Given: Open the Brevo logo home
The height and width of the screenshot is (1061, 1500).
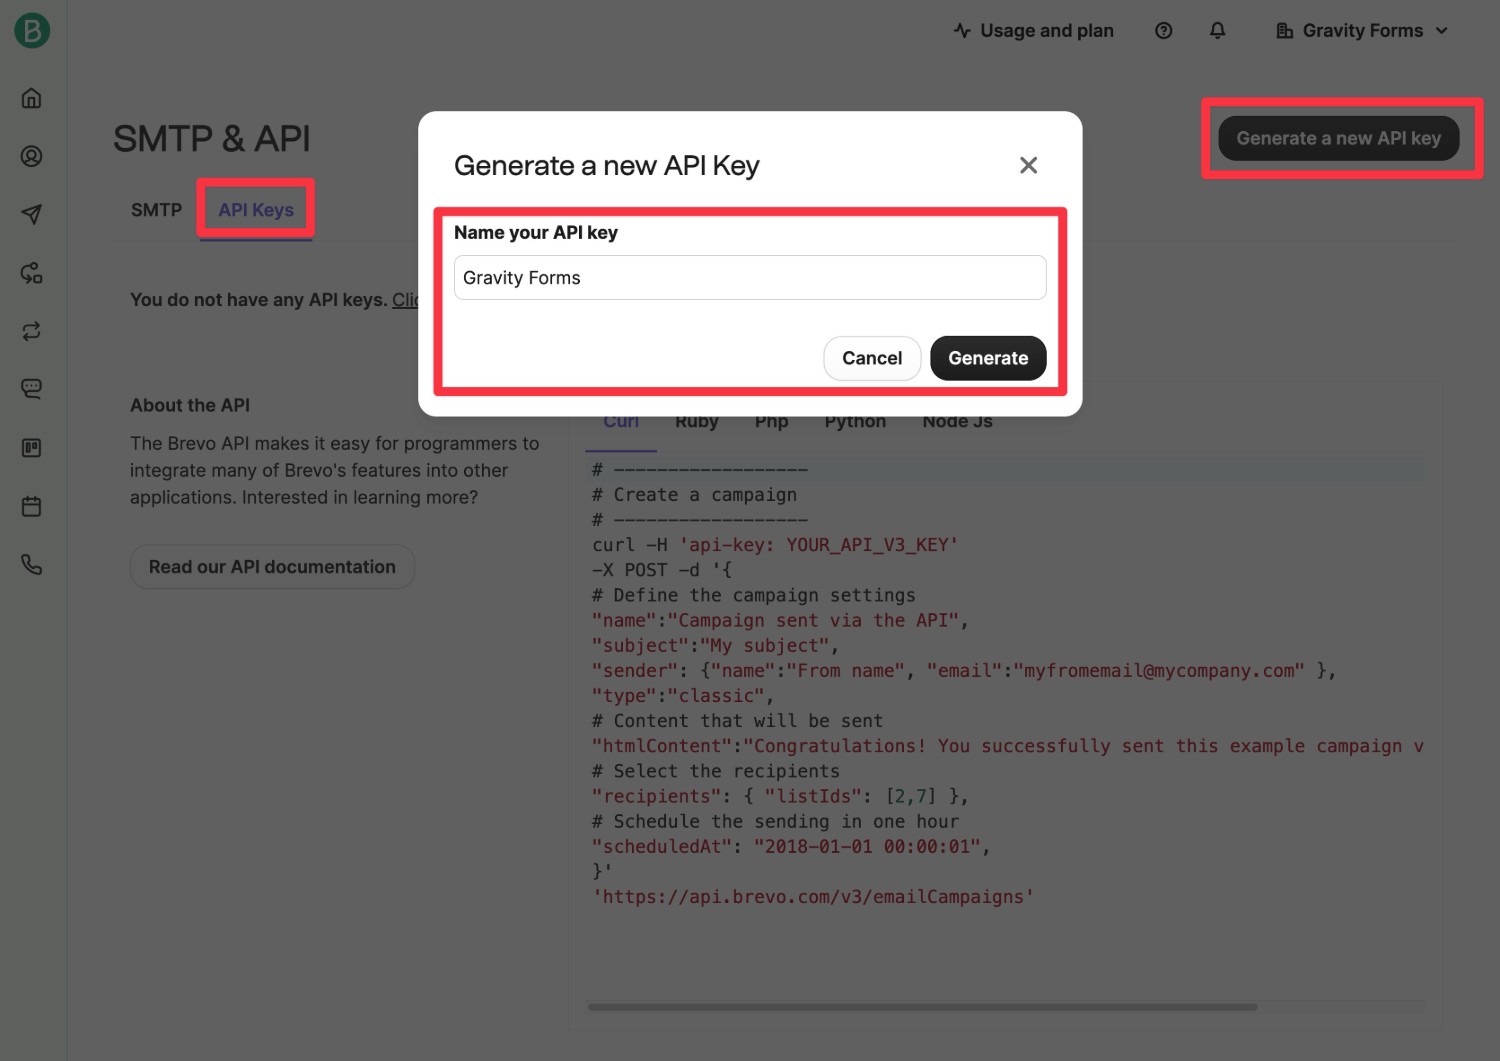Looking at the screenshot, I should [32, 31].
